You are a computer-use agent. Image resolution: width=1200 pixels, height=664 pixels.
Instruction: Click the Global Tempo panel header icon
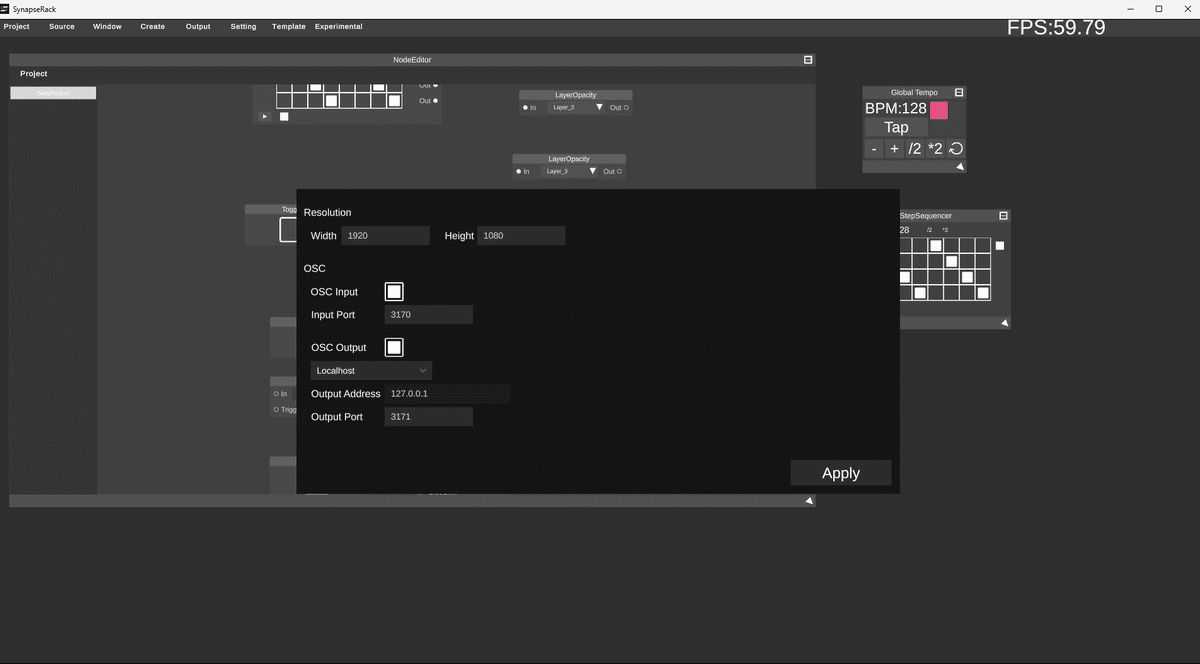pyautogui.click(x=958, y=92)
